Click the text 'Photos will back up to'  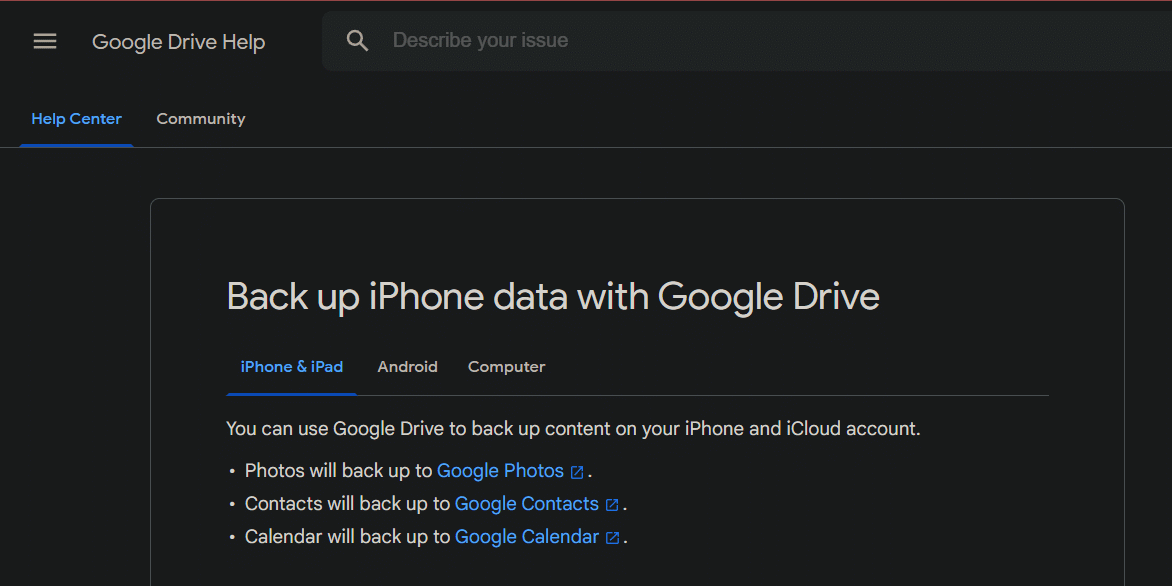[339, 471]
